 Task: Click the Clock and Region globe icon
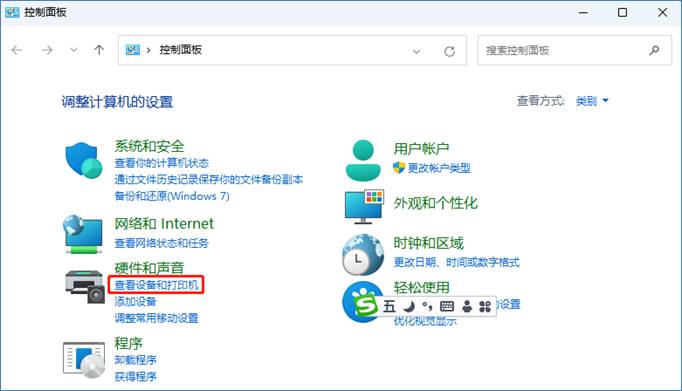click(x=363, y=255)
